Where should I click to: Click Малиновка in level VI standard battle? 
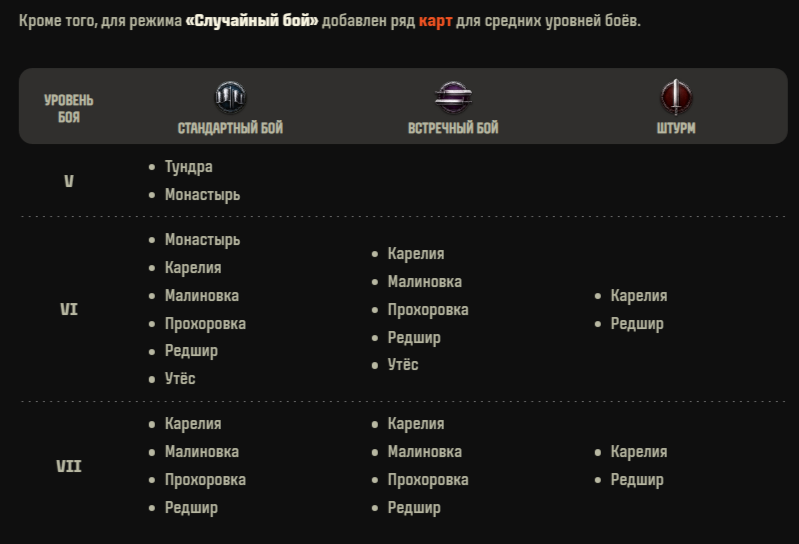[x=202, y=296]
